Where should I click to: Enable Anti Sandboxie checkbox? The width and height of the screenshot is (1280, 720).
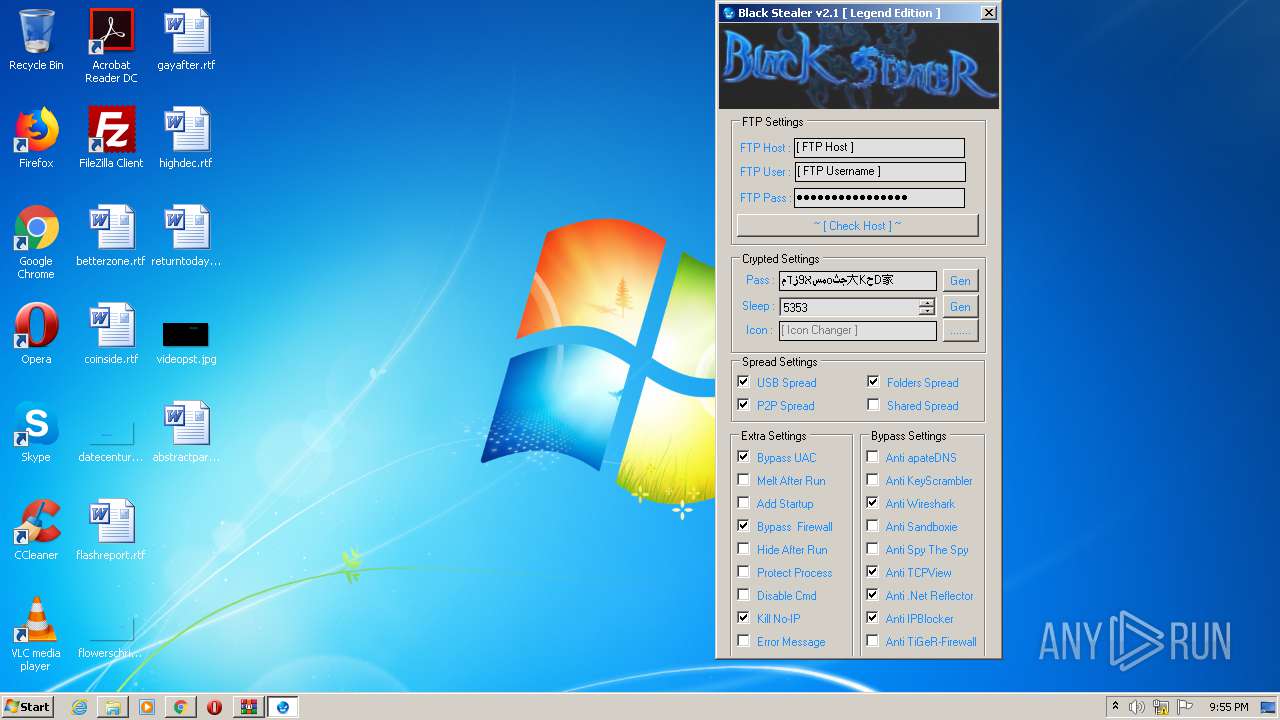pos(873,526)
